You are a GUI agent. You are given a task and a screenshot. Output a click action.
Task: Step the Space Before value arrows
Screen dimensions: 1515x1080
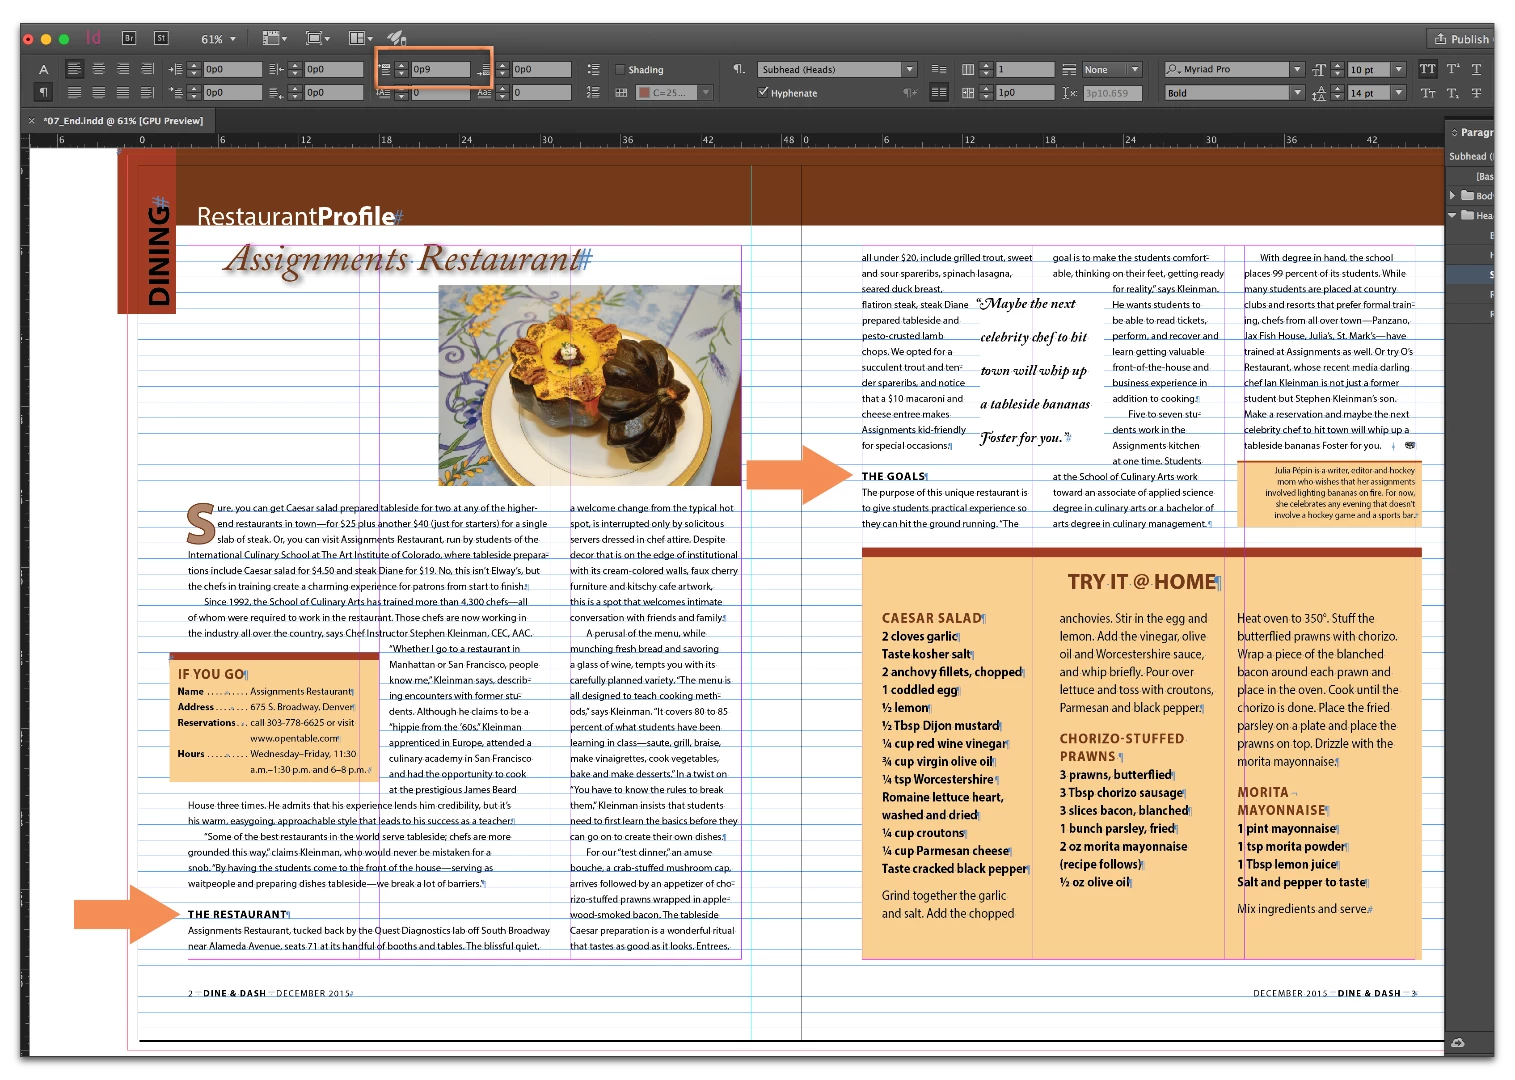click(x=401, y=69)
